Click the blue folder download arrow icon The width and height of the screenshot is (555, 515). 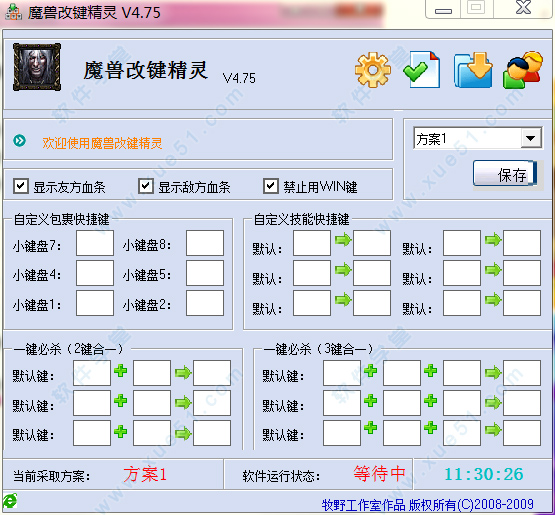(473, 70)
